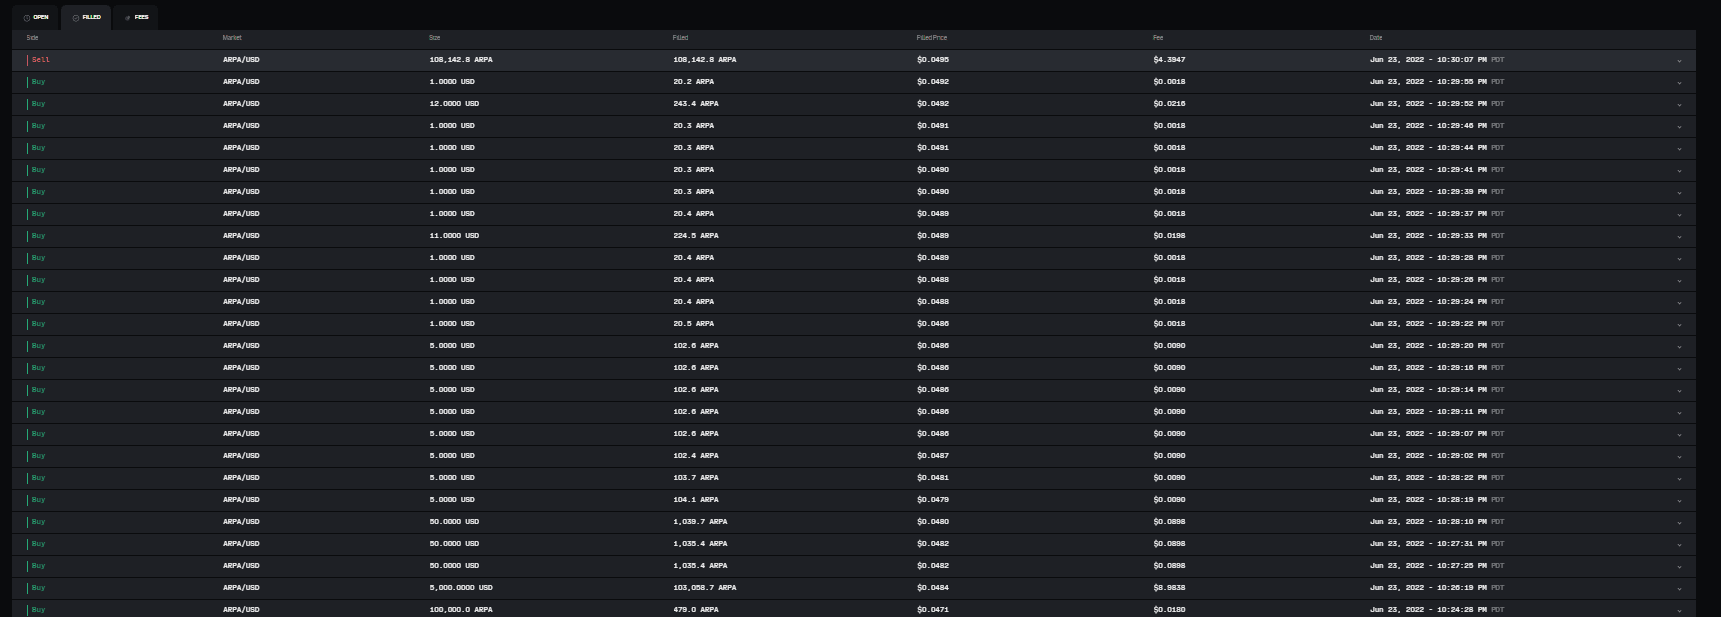This screenshot has width=1721, height=617.
Task: Expand the order row at 10:29:39 PM
Action: coord(1679,192)
